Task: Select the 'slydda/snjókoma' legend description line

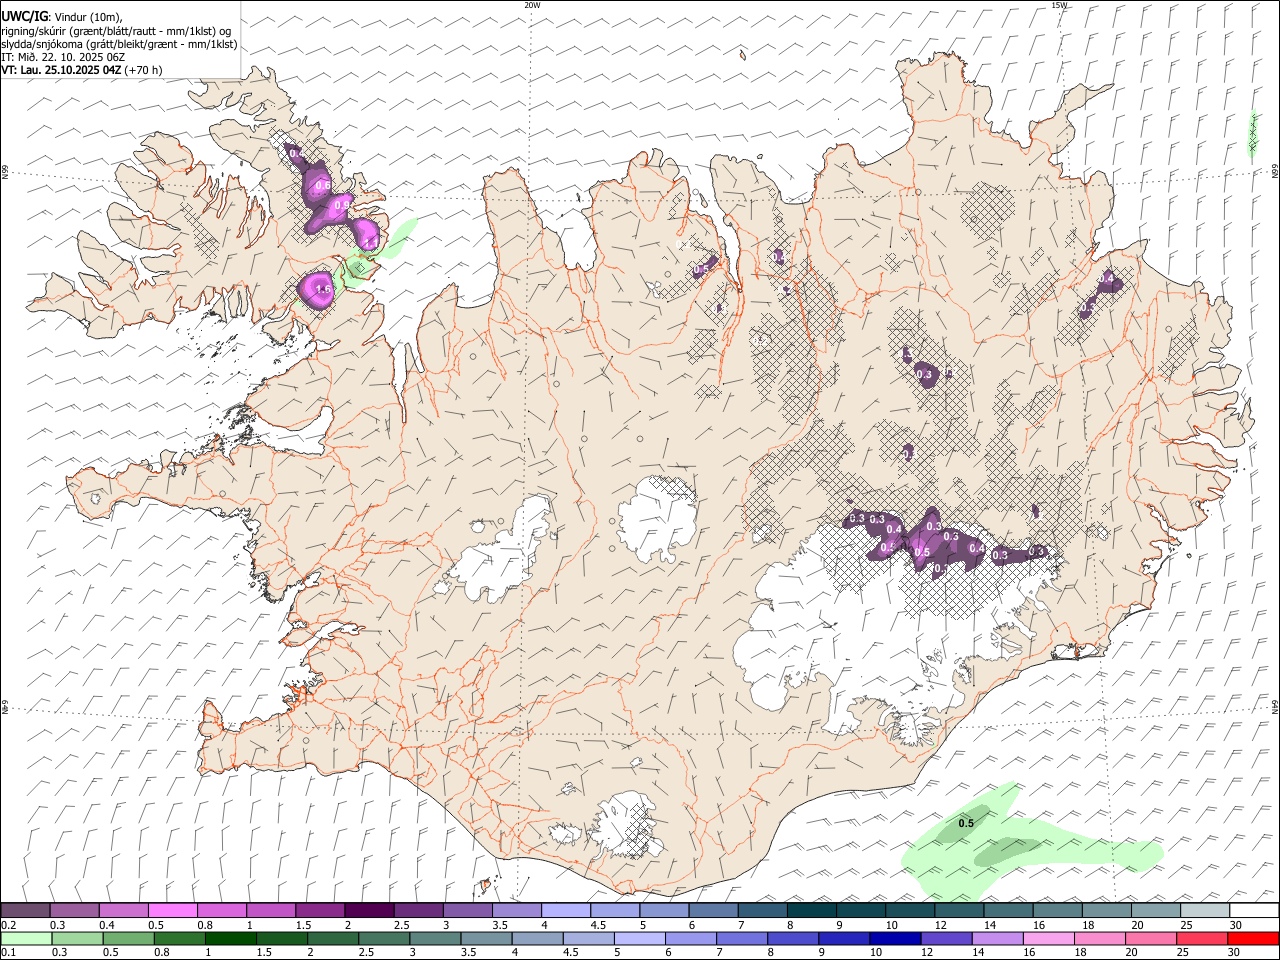Action: click(119, 44)
